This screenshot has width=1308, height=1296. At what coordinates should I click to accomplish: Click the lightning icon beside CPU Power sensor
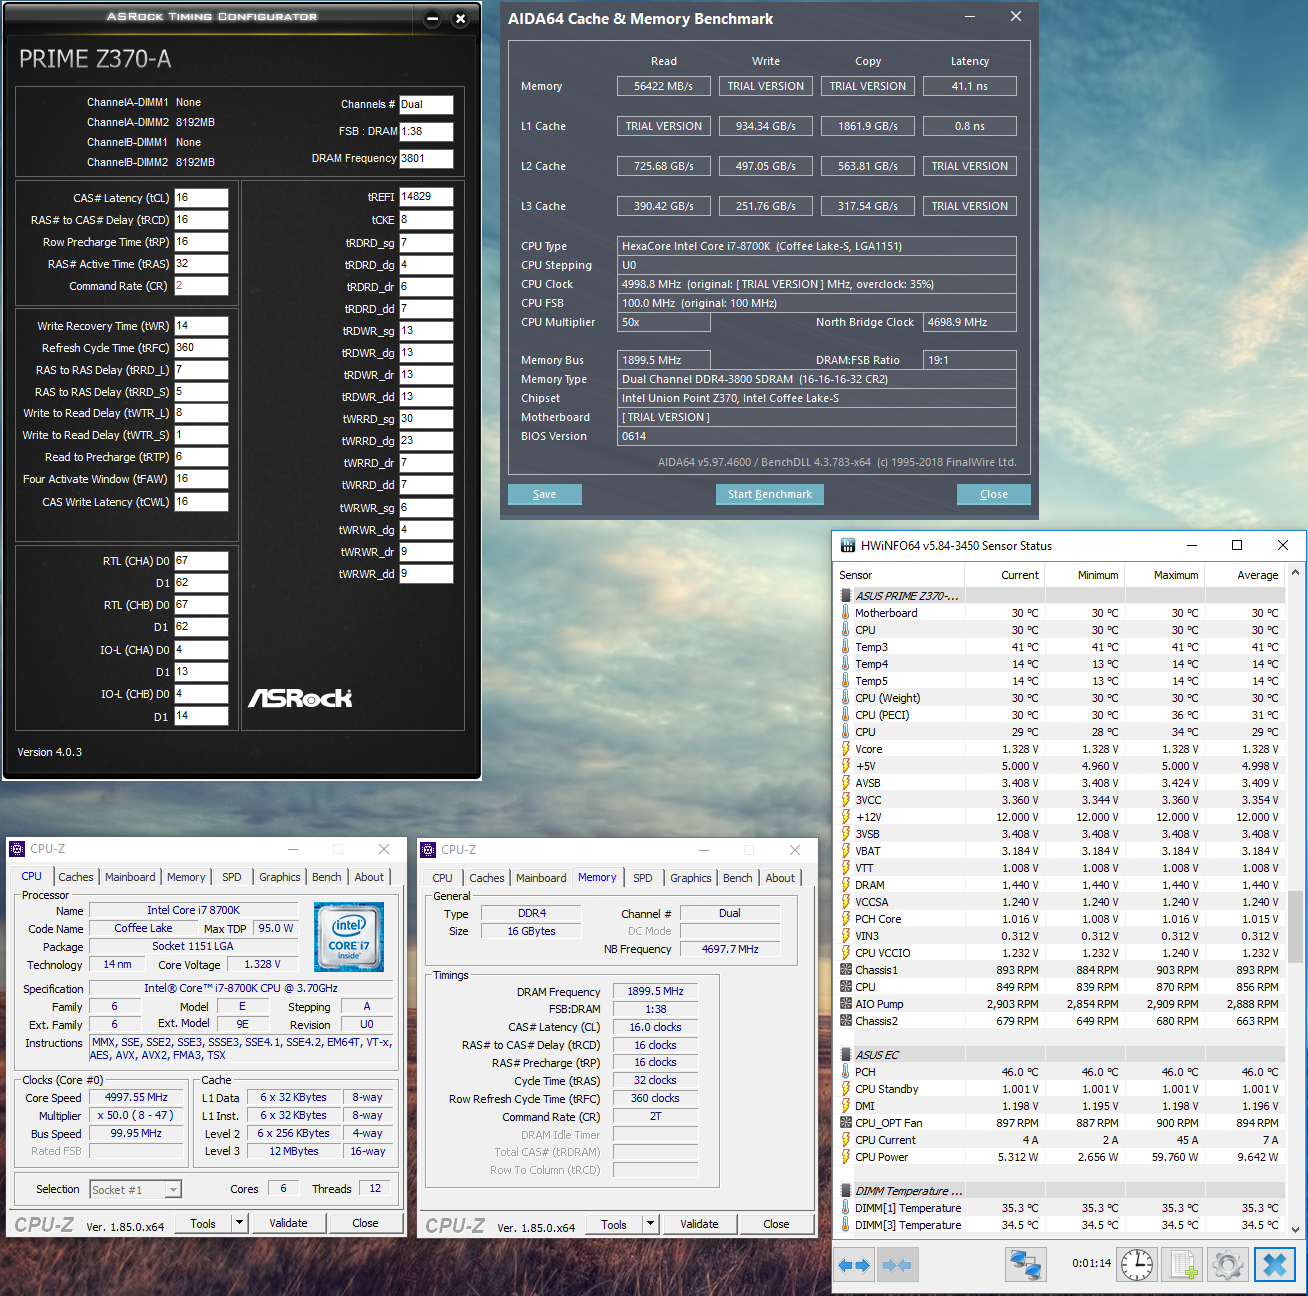coord(846,1157)
